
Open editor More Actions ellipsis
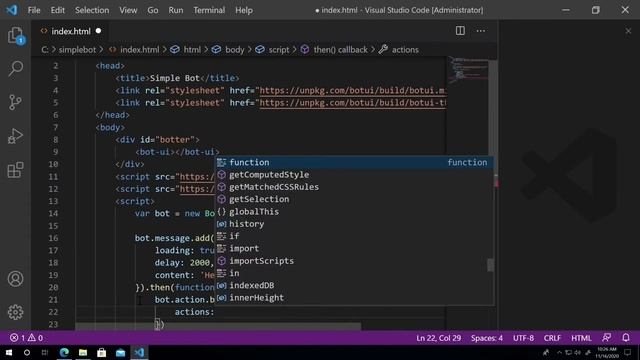[481, 31]
